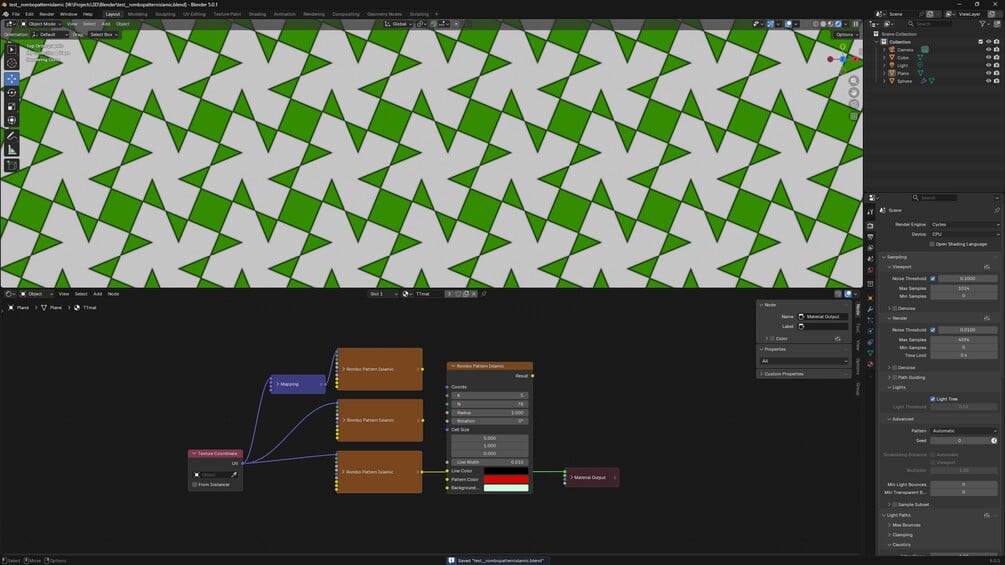Select the Measure tool in viewport toolbar
1005x565 pixels.
tap(12, 150)
